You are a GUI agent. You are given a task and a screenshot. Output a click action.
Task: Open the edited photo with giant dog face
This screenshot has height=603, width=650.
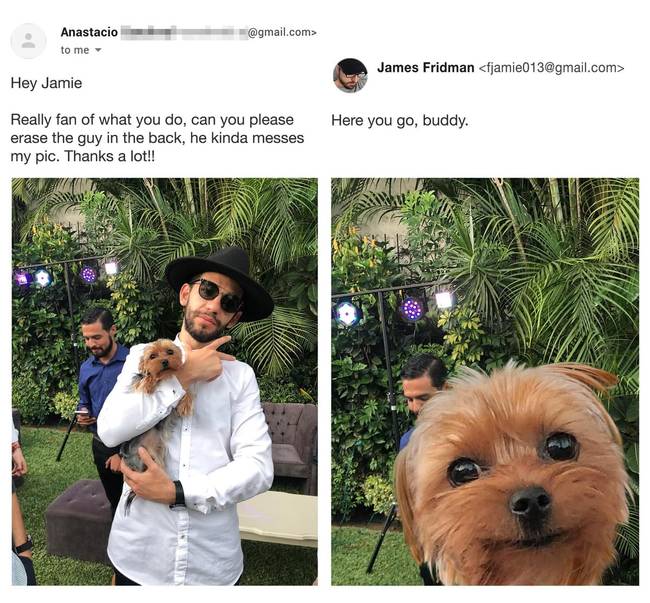[x=485, y=381]
